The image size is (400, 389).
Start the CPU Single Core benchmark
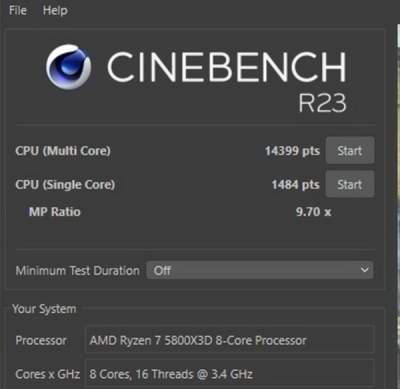tap(350, 184)
